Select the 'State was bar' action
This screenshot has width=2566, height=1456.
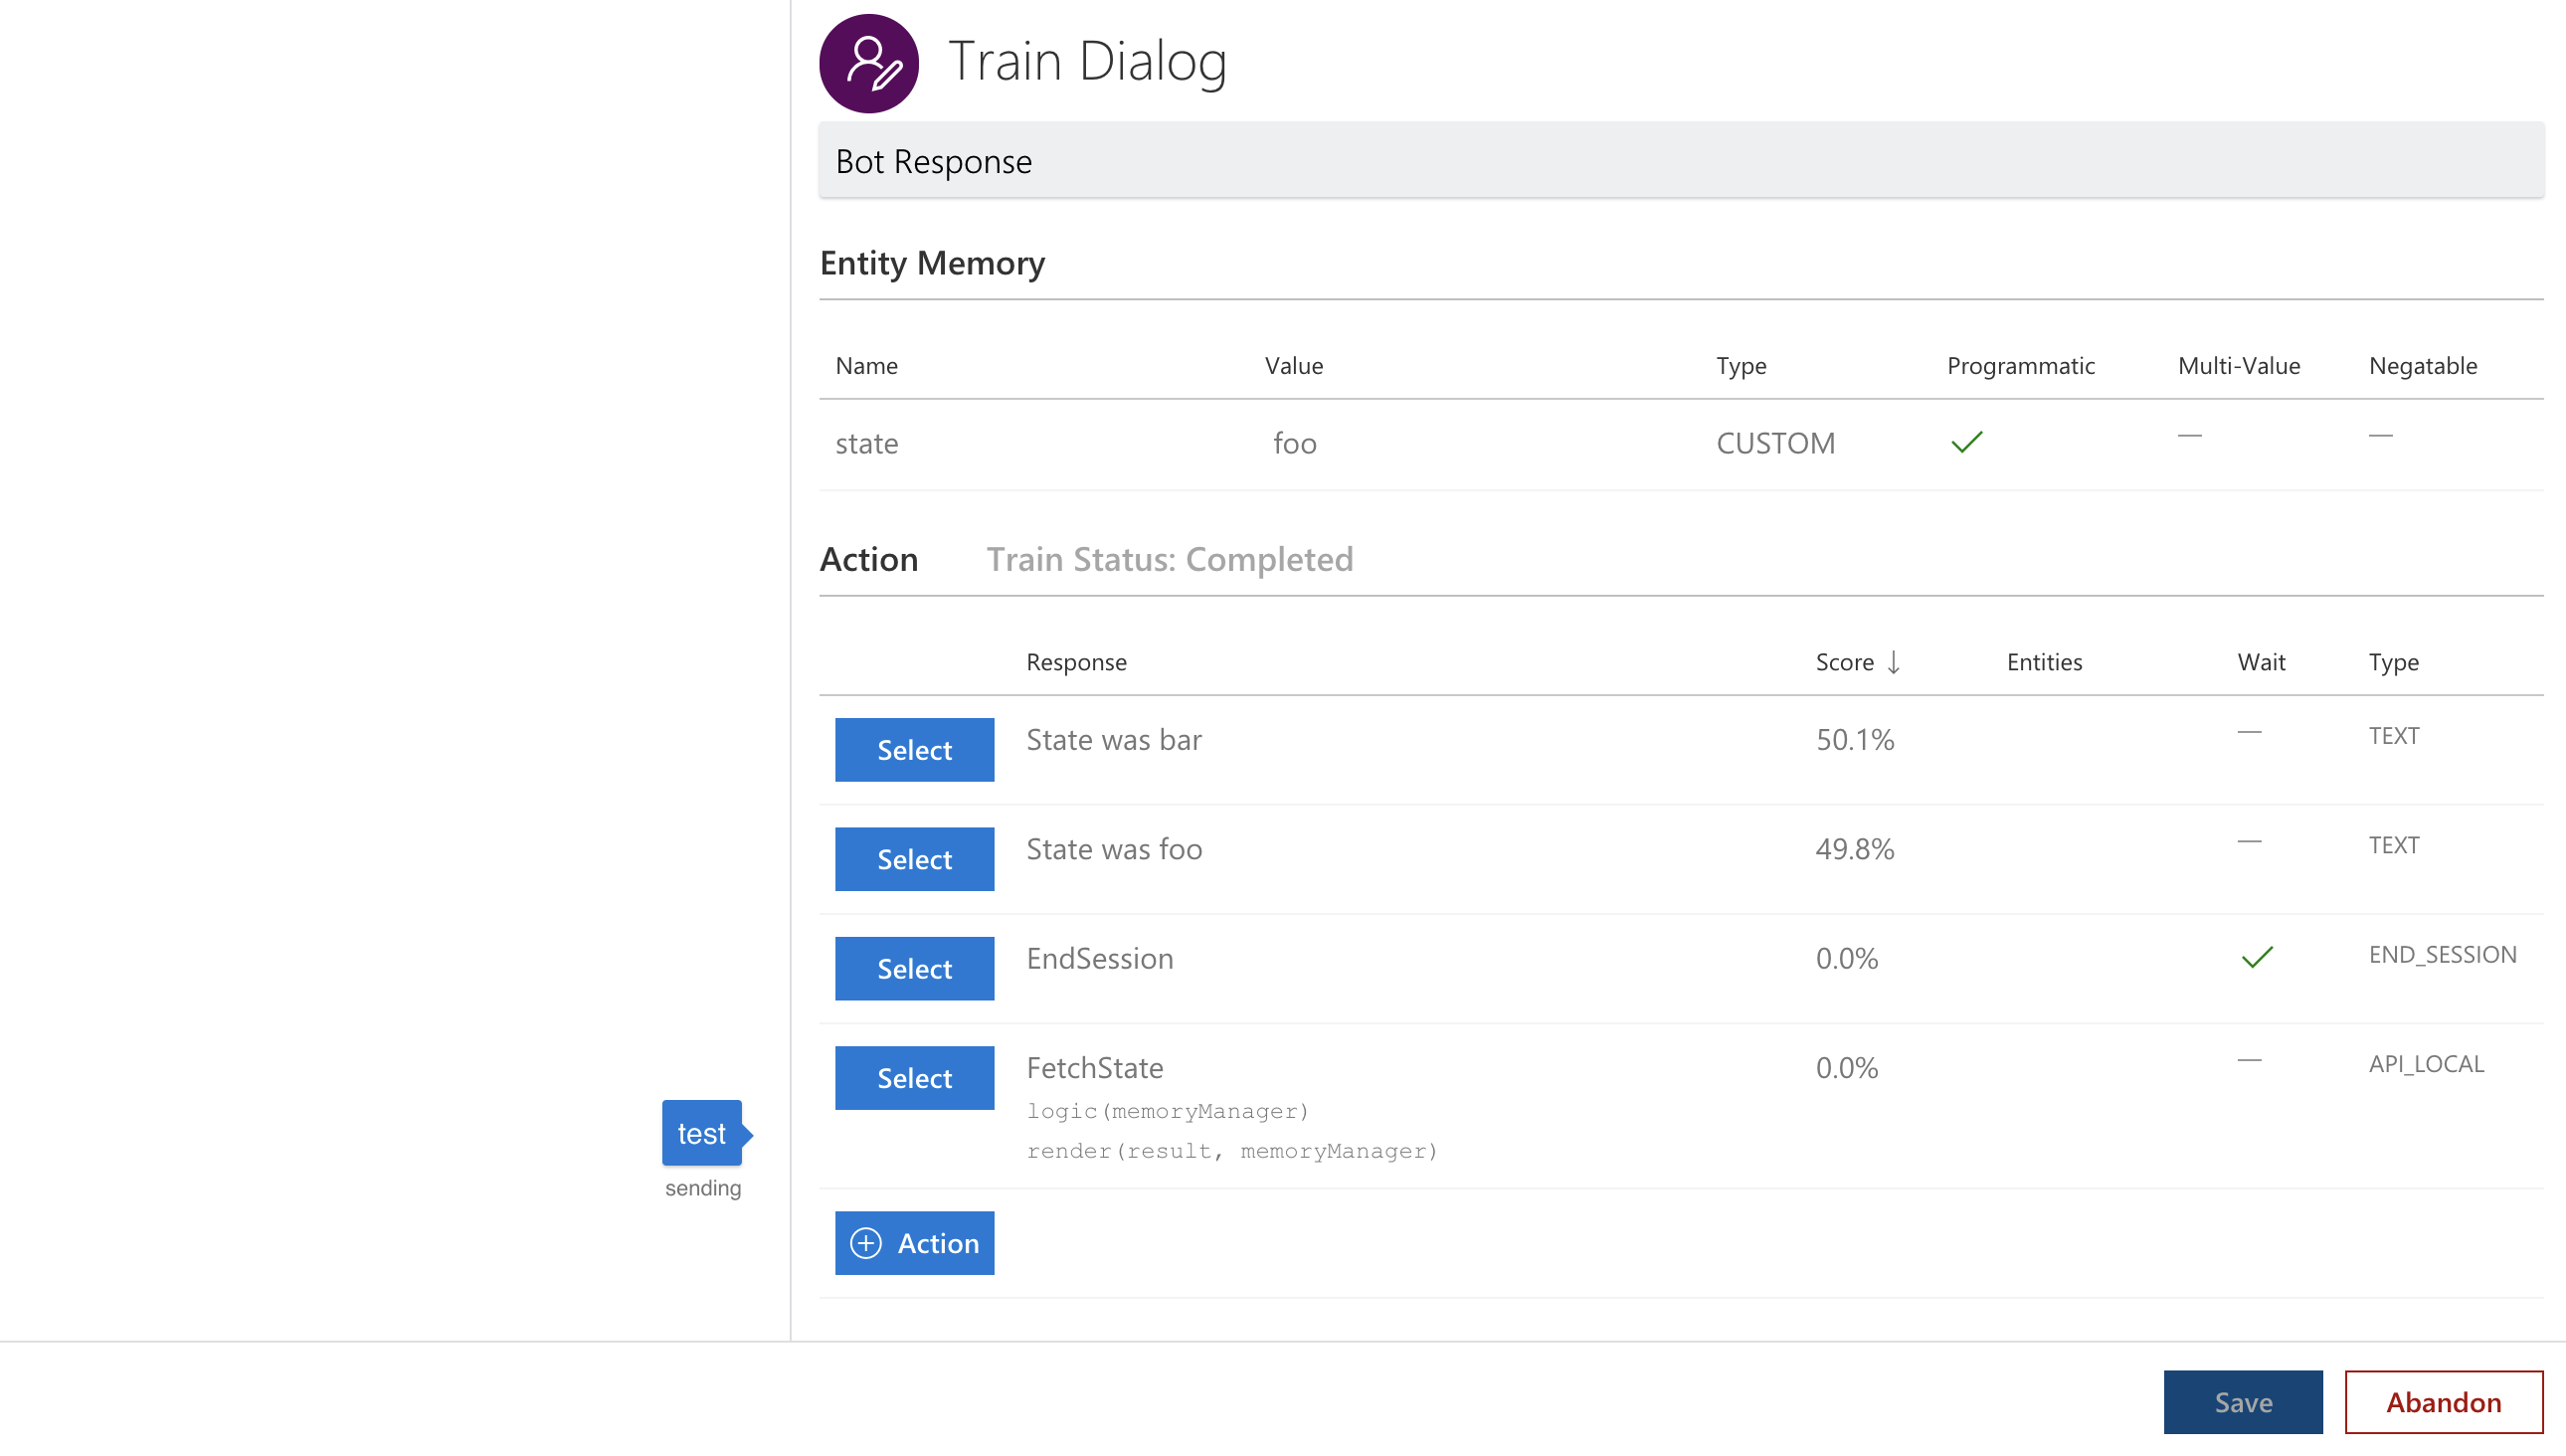point(914,750)
